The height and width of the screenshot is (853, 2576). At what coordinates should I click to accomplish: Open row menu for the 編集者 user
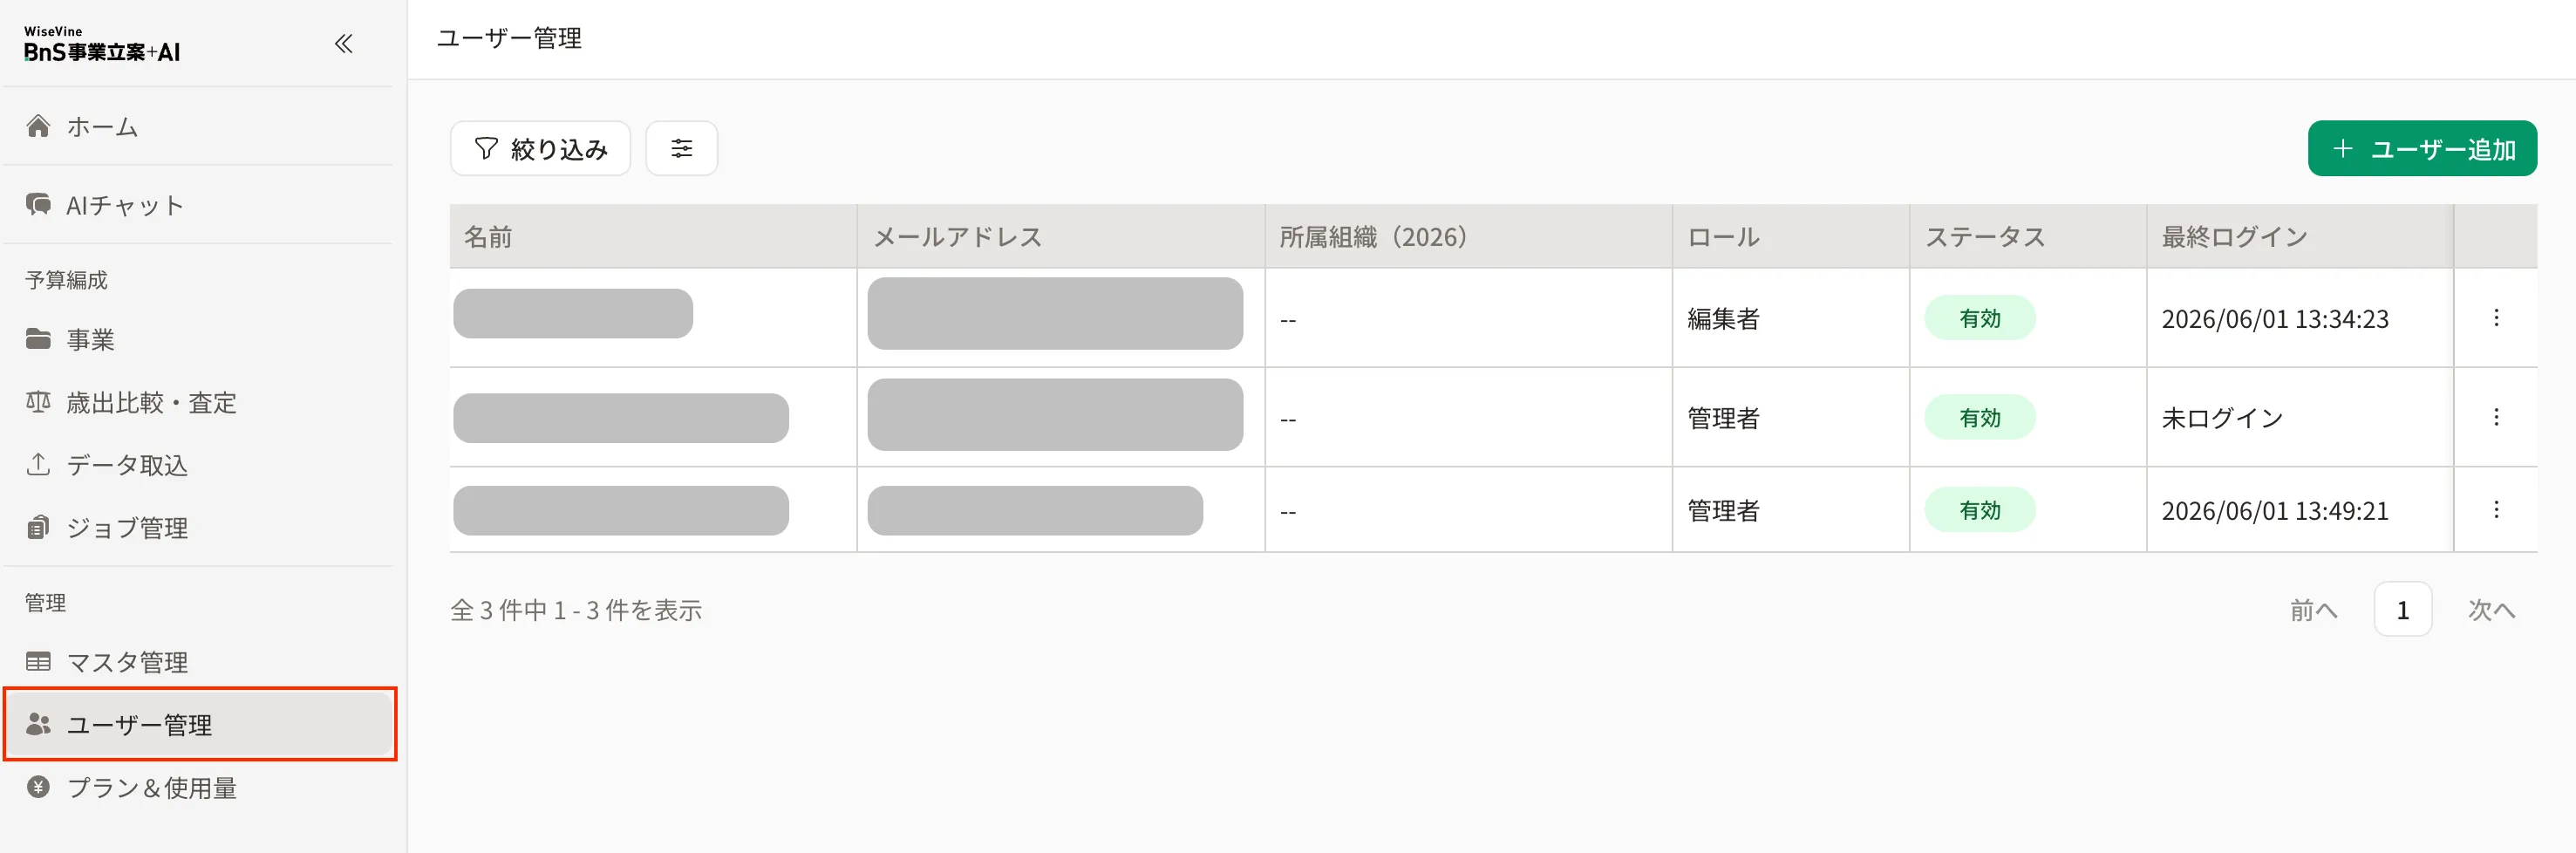point(2496,318)
